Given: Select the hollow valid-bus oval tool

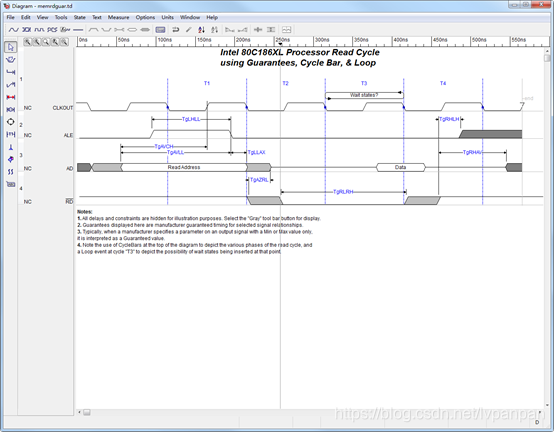Looking at the screenshot, I should [x=132, y=30].
